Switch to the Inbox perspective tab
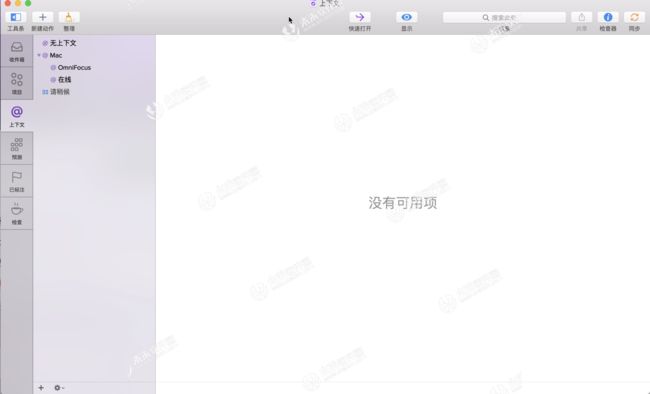The height and width of the screenshot is (394, 650). 17,51
